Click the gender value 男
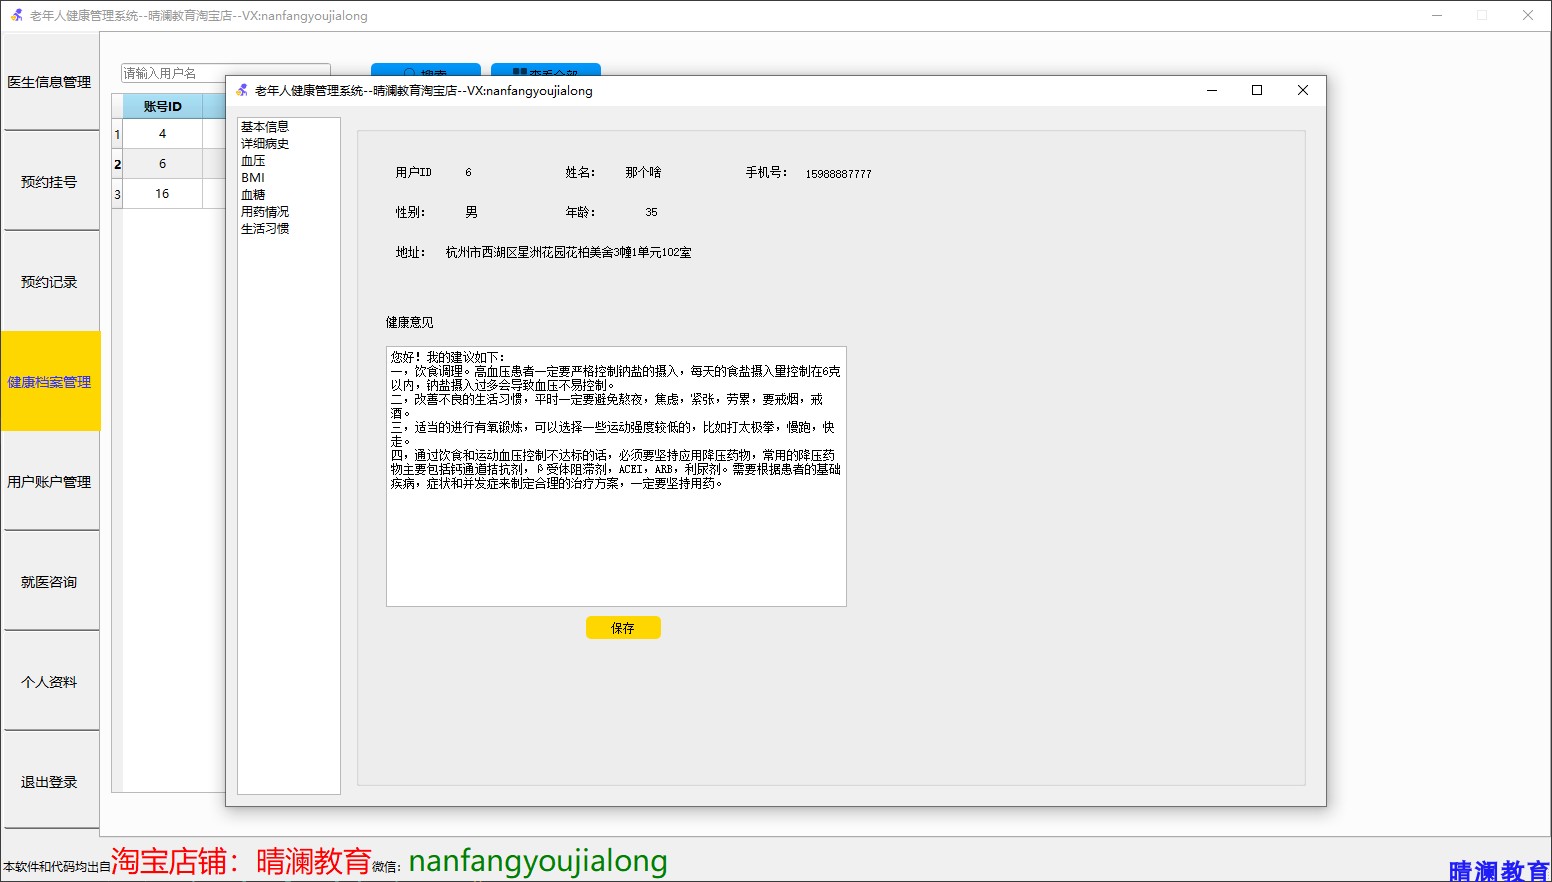Screen dimensions: 1552x882 471,213
